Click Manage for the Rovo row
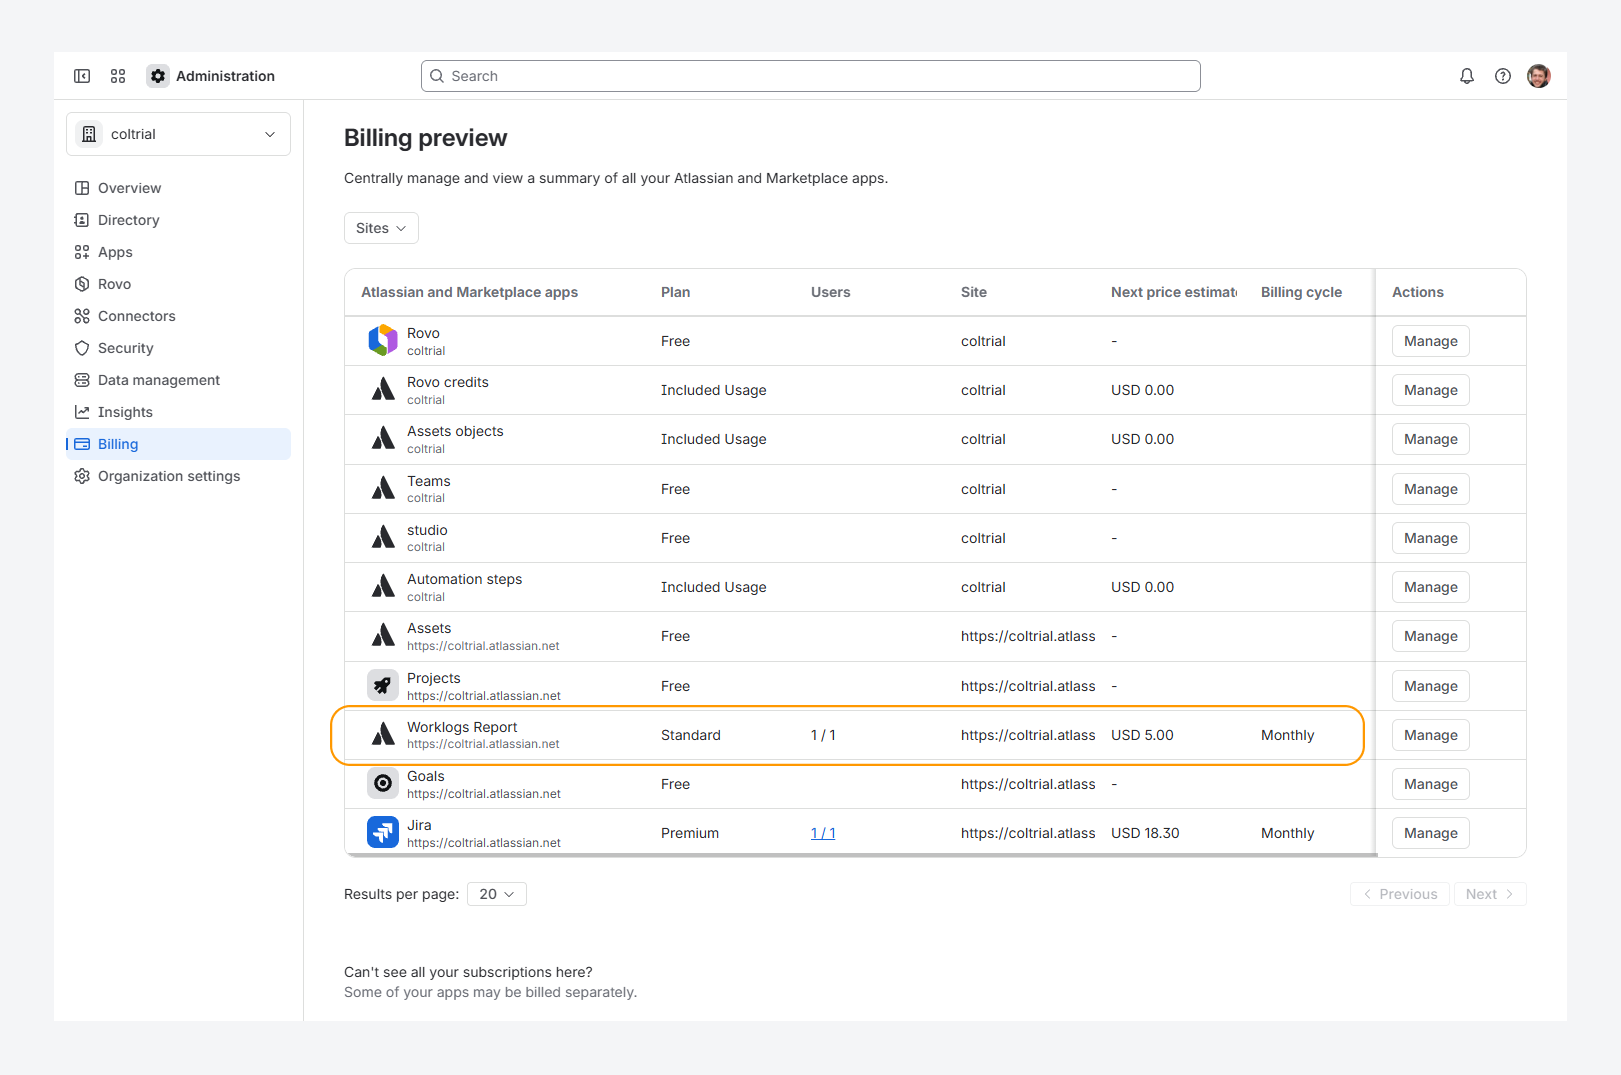The width and height of the screenshot is (1621, 1075). [x=1431, y=341]
